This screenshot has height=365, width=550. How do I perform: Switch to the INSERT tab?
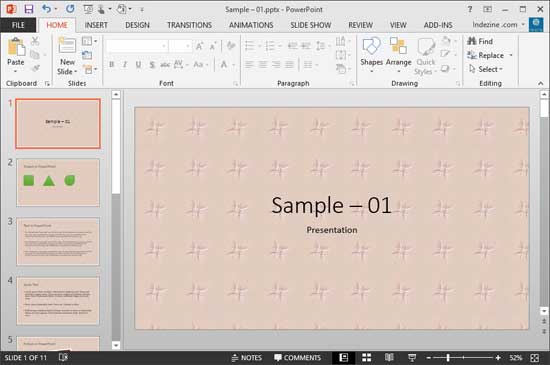tap(96, 25)
